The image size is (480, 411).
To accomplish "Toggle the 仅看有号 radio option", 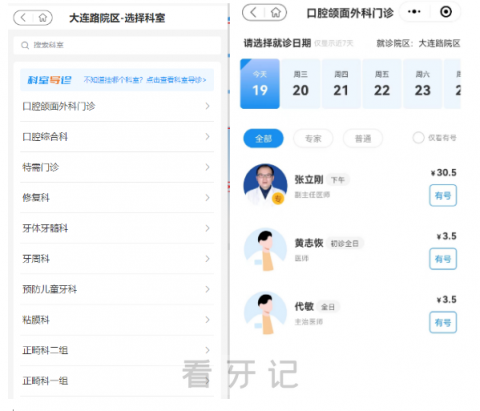I will pos(418,138).
